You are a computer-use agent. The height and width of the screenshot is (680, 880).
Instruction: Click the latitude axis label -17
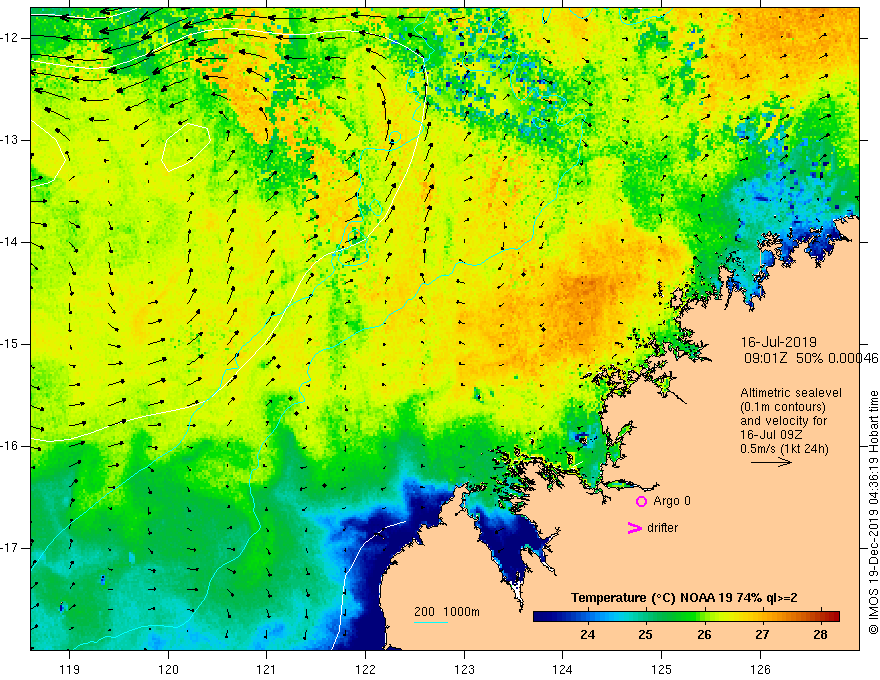tap(10, 548)
